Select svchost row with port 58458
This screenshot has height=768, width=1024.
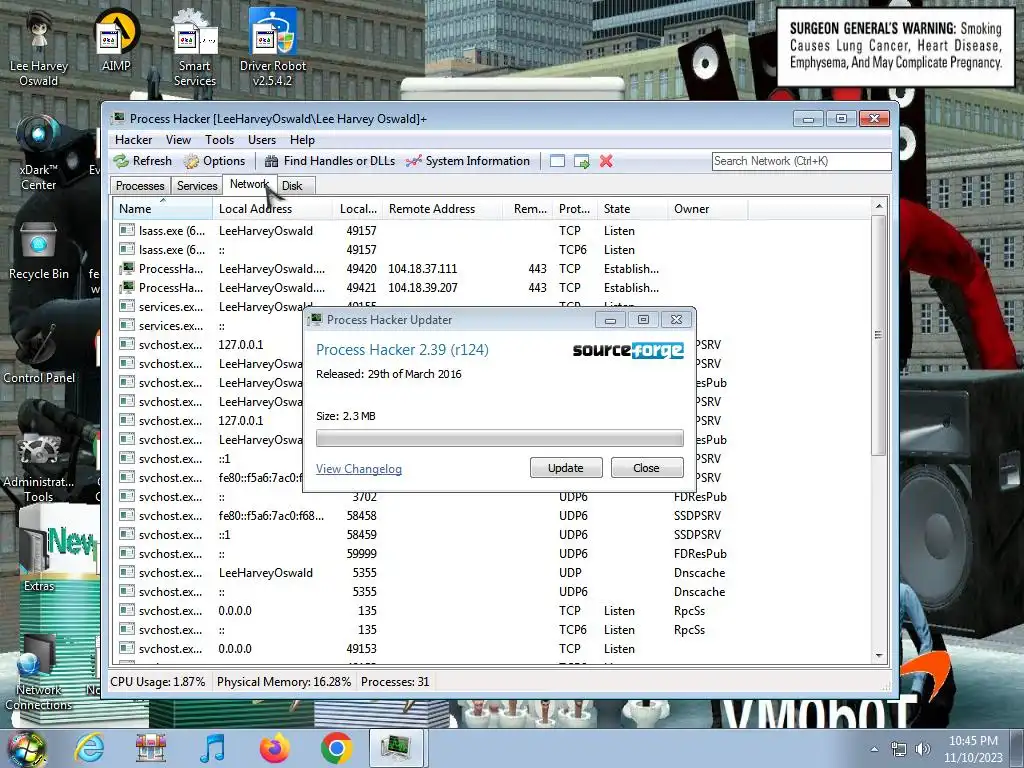[492, 516]
